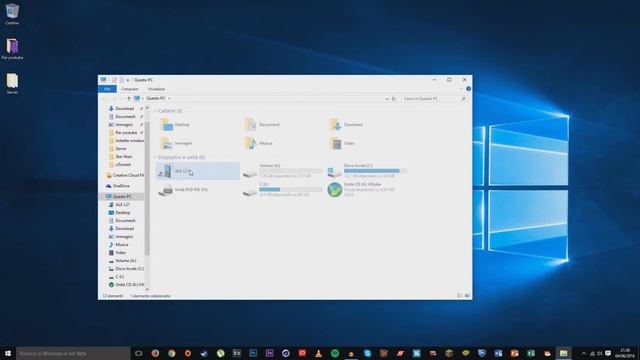640x360 pixels.
Task: Select the Disco locale (C:) drive
Action: click(x=367, y=171)
